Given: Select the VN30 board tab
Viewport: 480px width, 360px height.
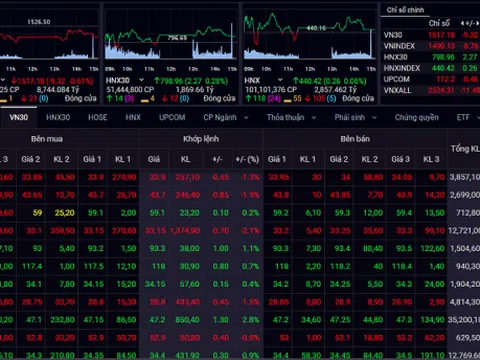Looking at the screenshot, I should click(19, 117).
